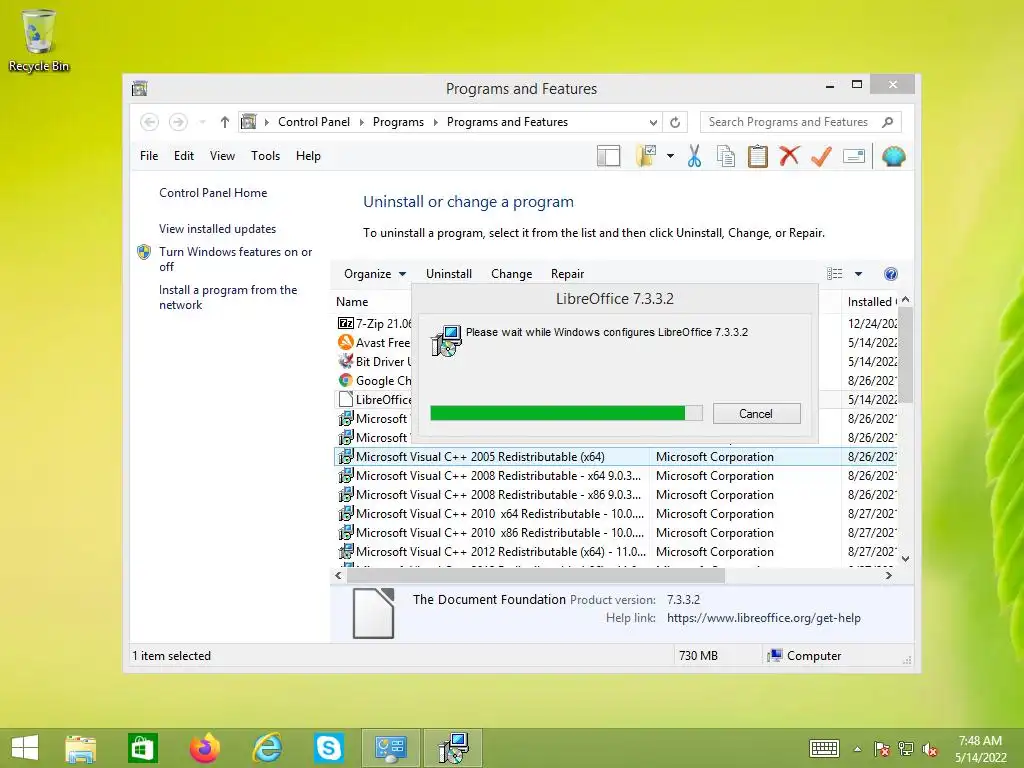Click the folder options toolbar icon

point(646,156)
